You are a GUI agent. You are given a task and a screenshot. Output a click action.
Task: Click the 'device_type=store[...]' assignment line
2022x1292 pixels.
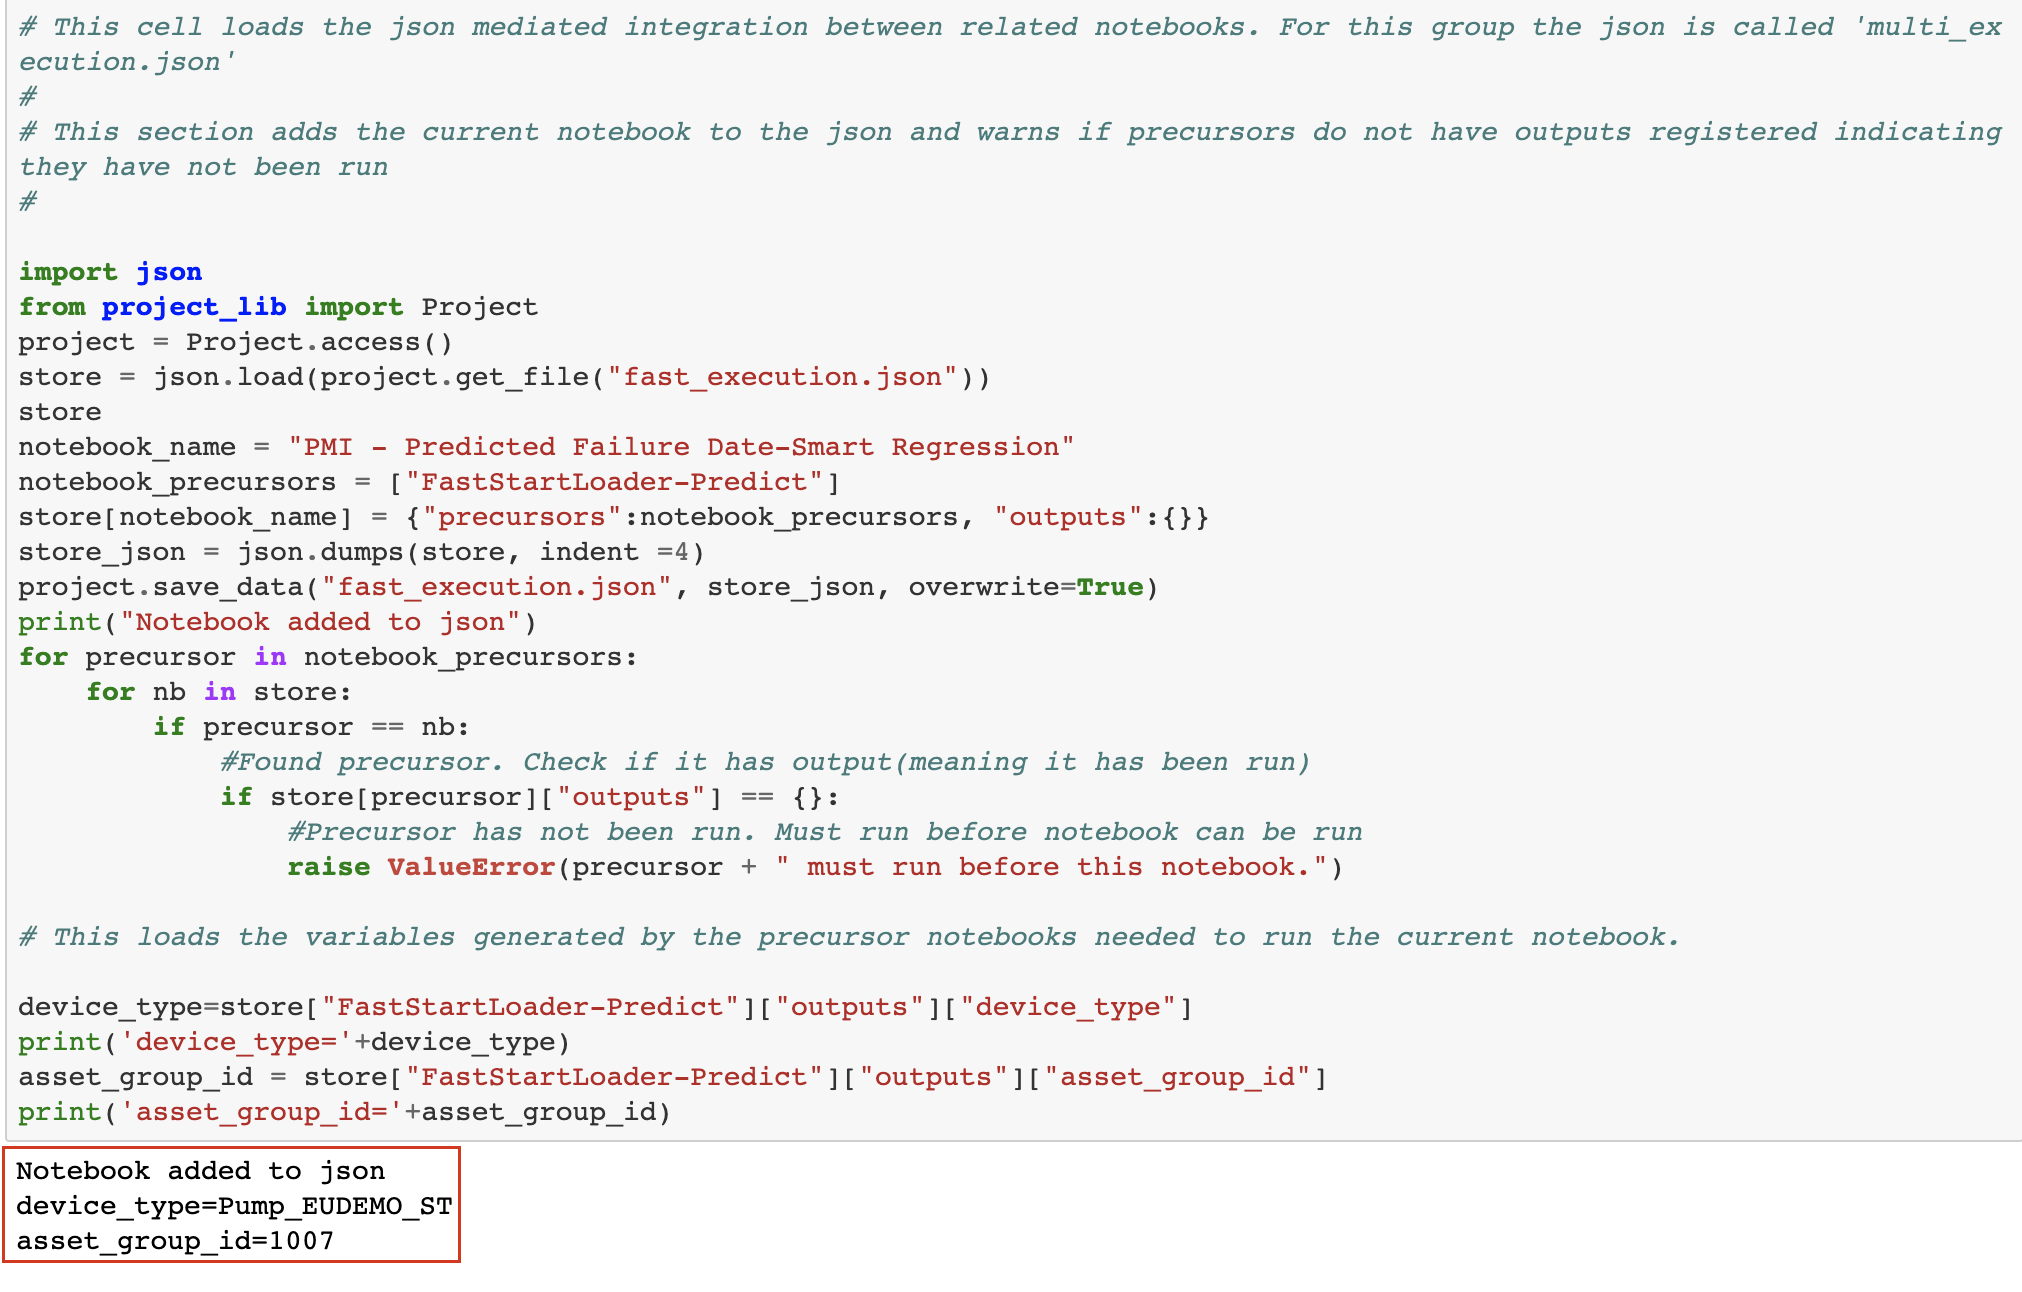coord(604,1007)
